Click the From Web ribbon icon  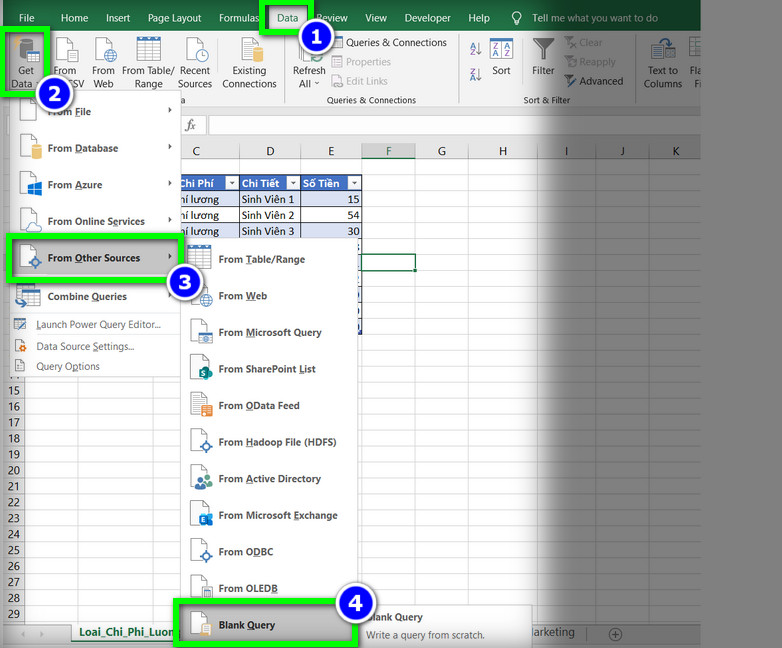[x=103, y=62]
